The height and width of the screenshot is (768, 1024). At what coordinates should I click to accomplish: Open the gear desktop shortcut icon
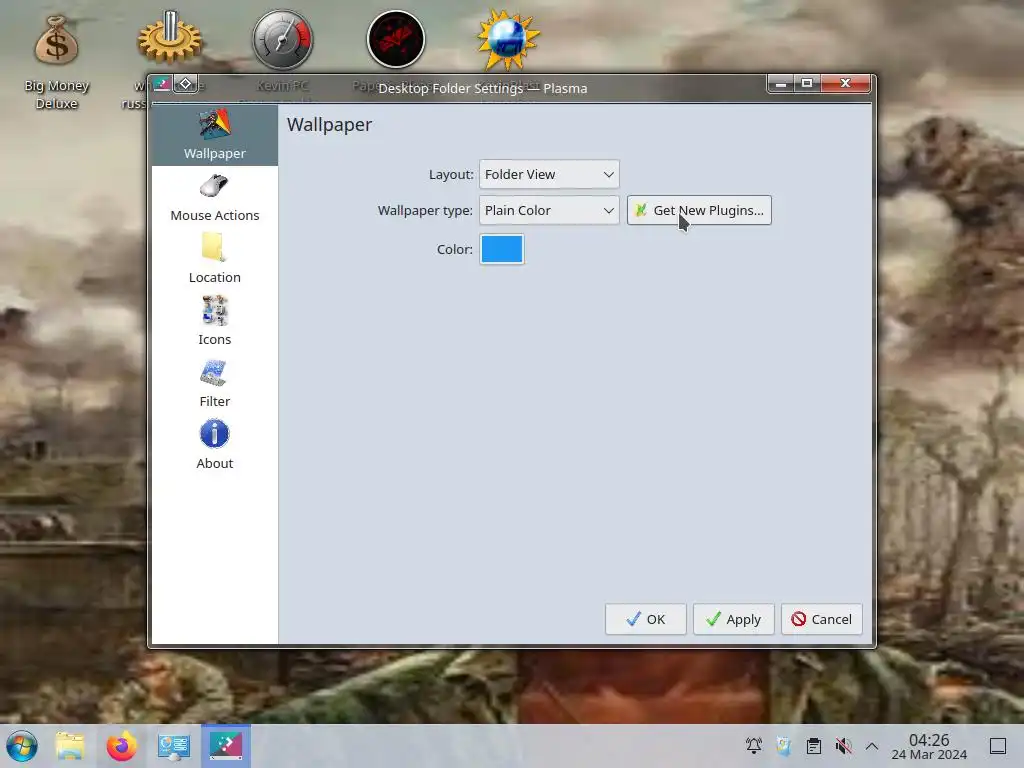170,39
